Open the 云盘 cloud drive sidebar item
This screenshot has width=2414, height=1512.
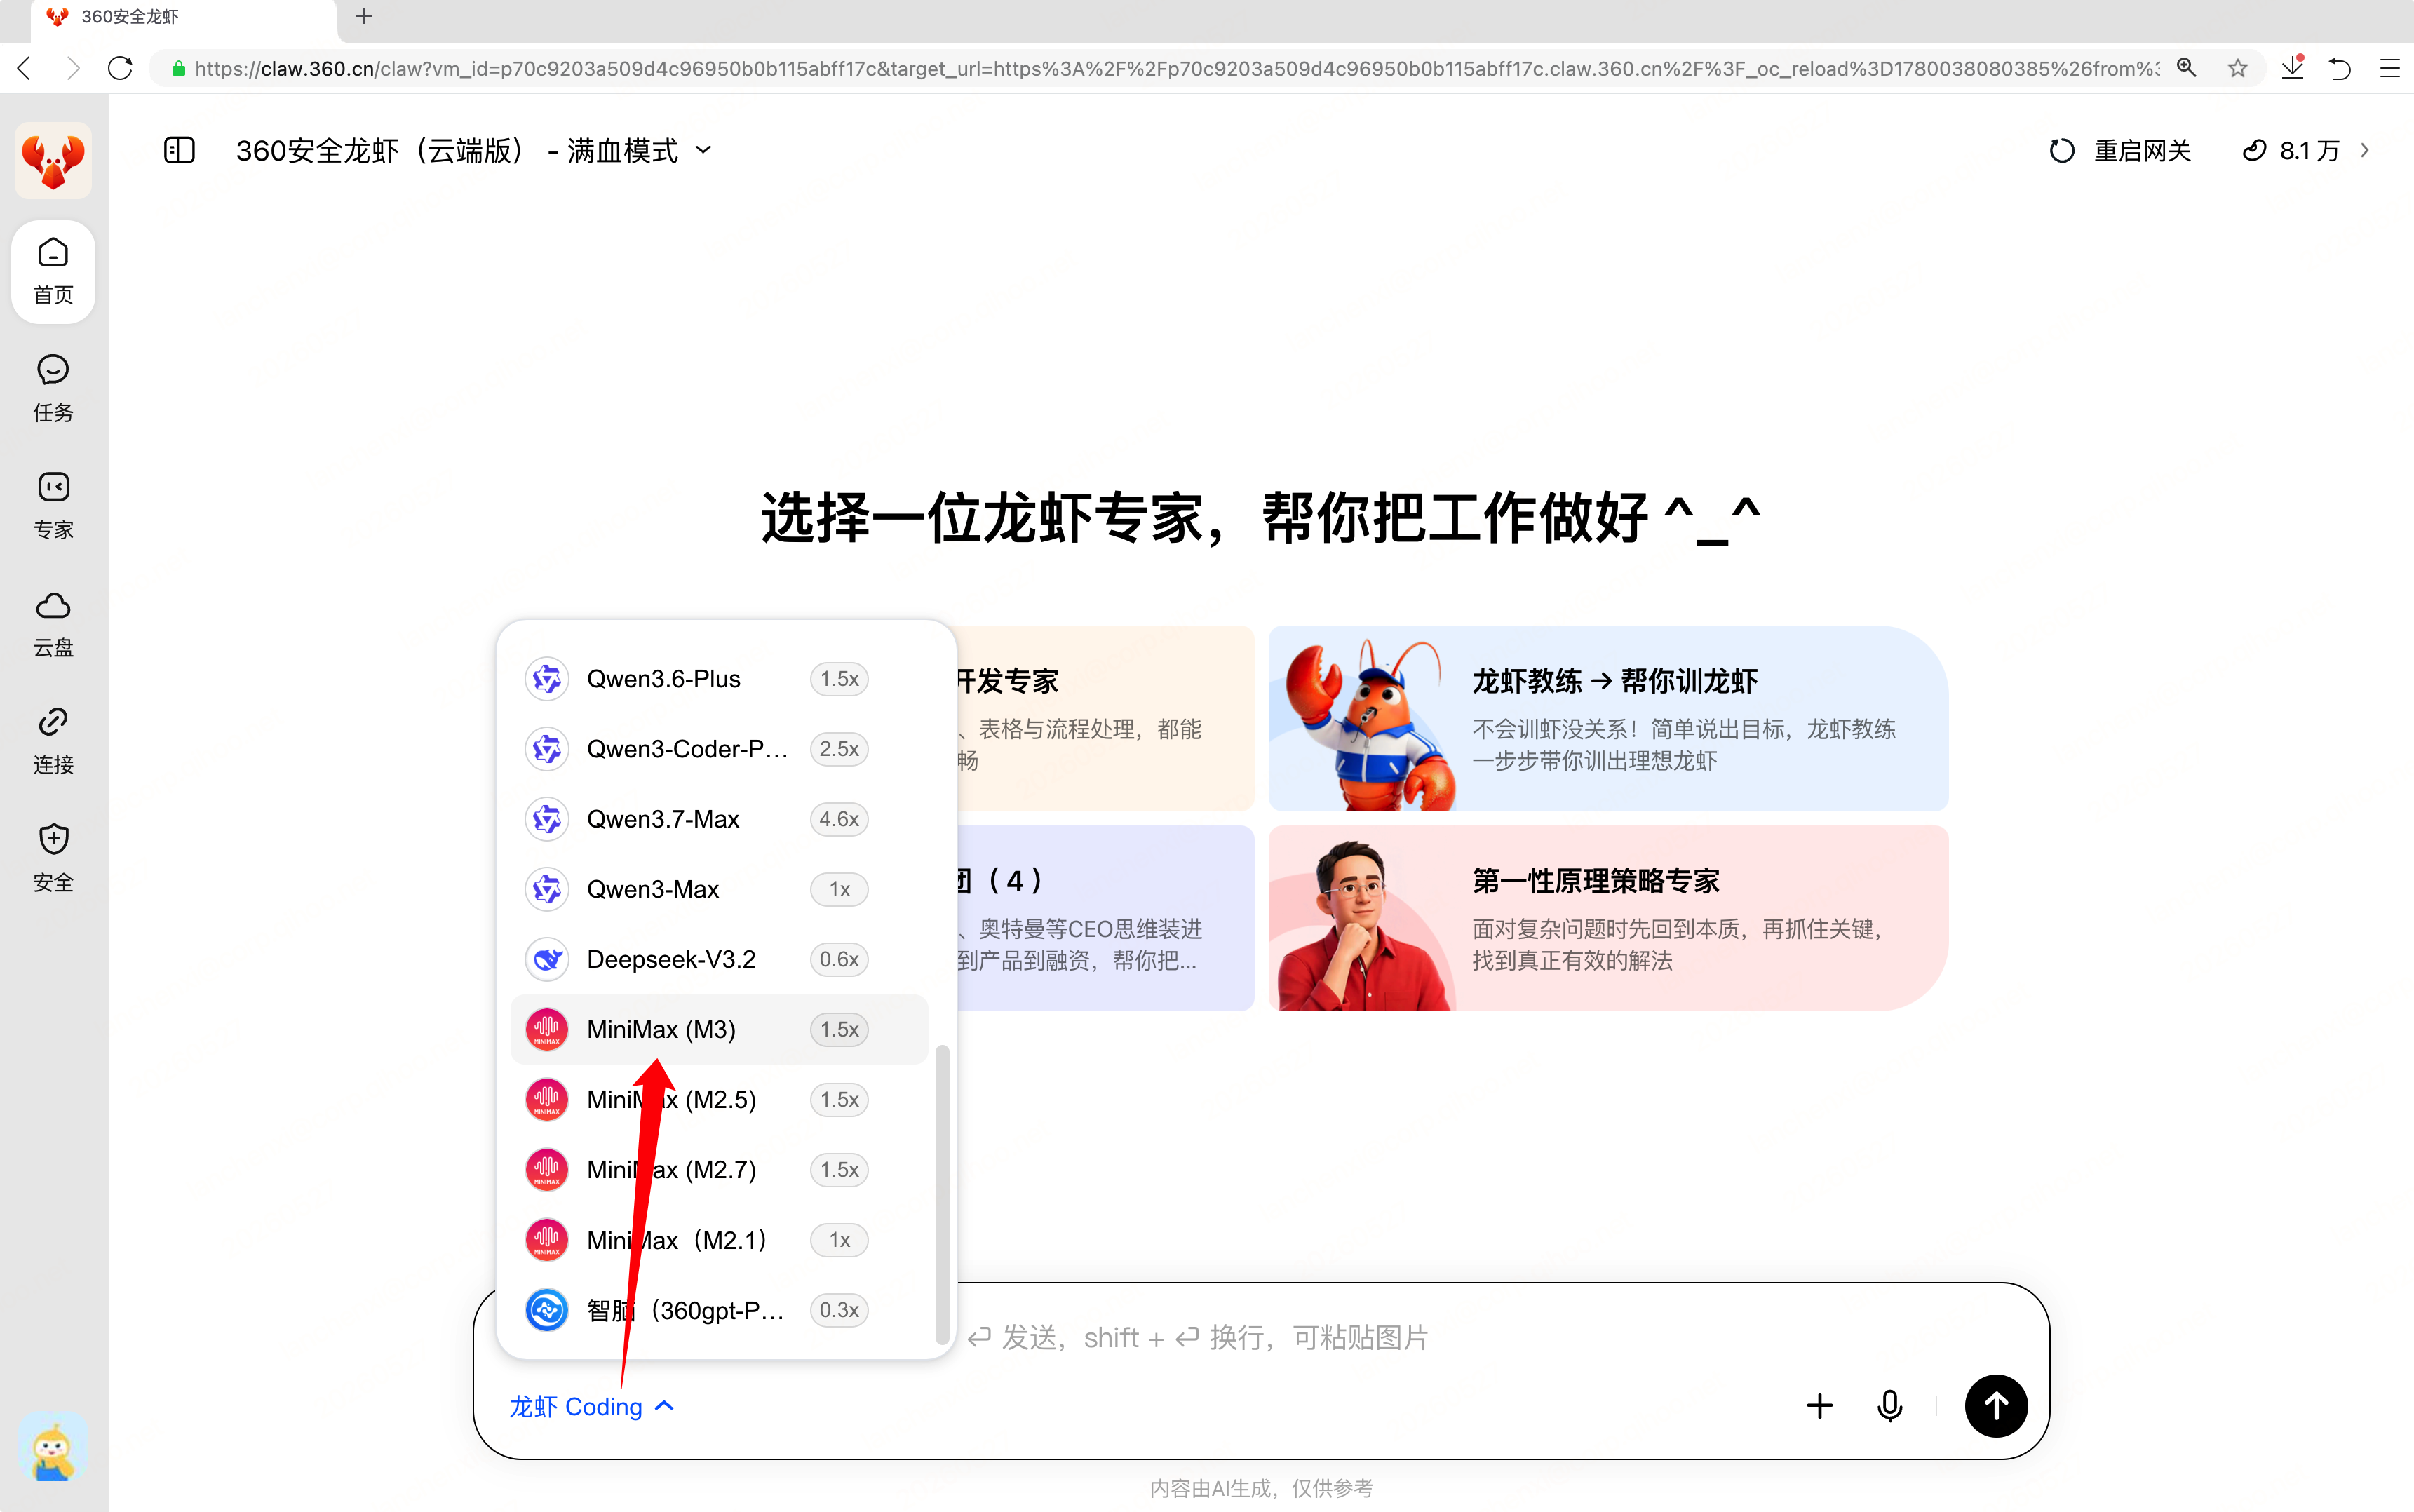click(53, 624)
